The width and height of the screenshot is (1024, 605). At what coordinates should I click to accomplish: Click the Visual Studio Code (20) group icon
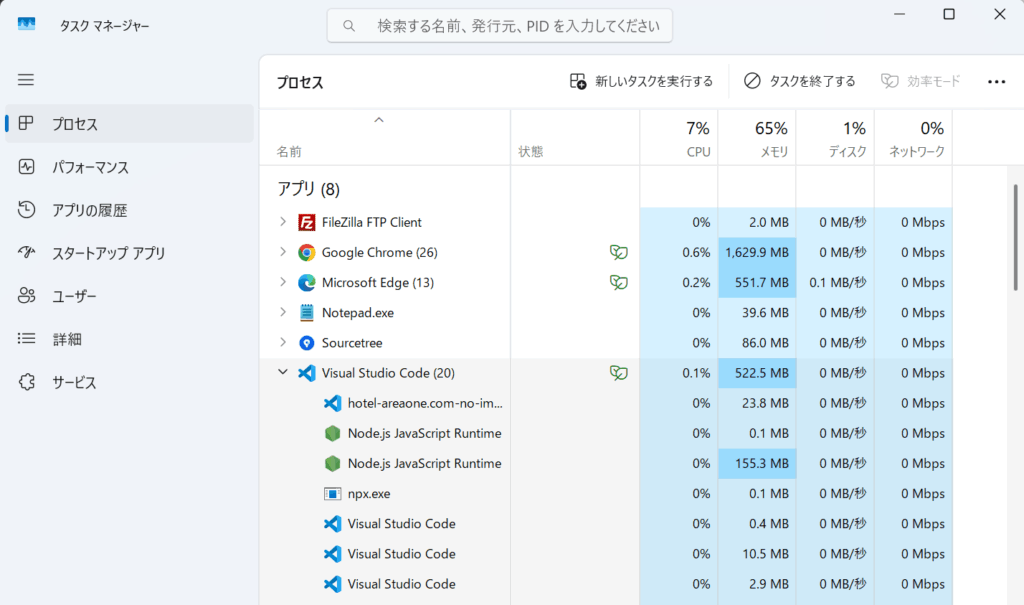[306, 373]
